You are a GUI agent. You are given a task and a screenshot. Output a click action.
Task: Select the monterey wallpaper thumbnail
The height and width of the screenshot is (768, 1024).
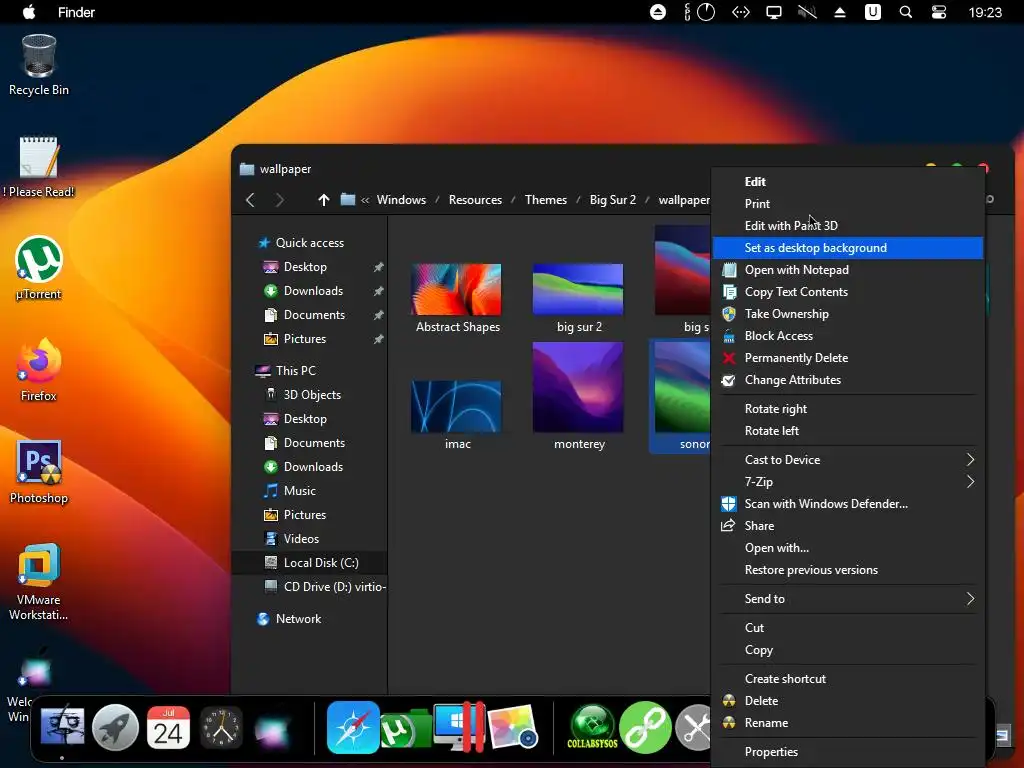click(579, 396)
